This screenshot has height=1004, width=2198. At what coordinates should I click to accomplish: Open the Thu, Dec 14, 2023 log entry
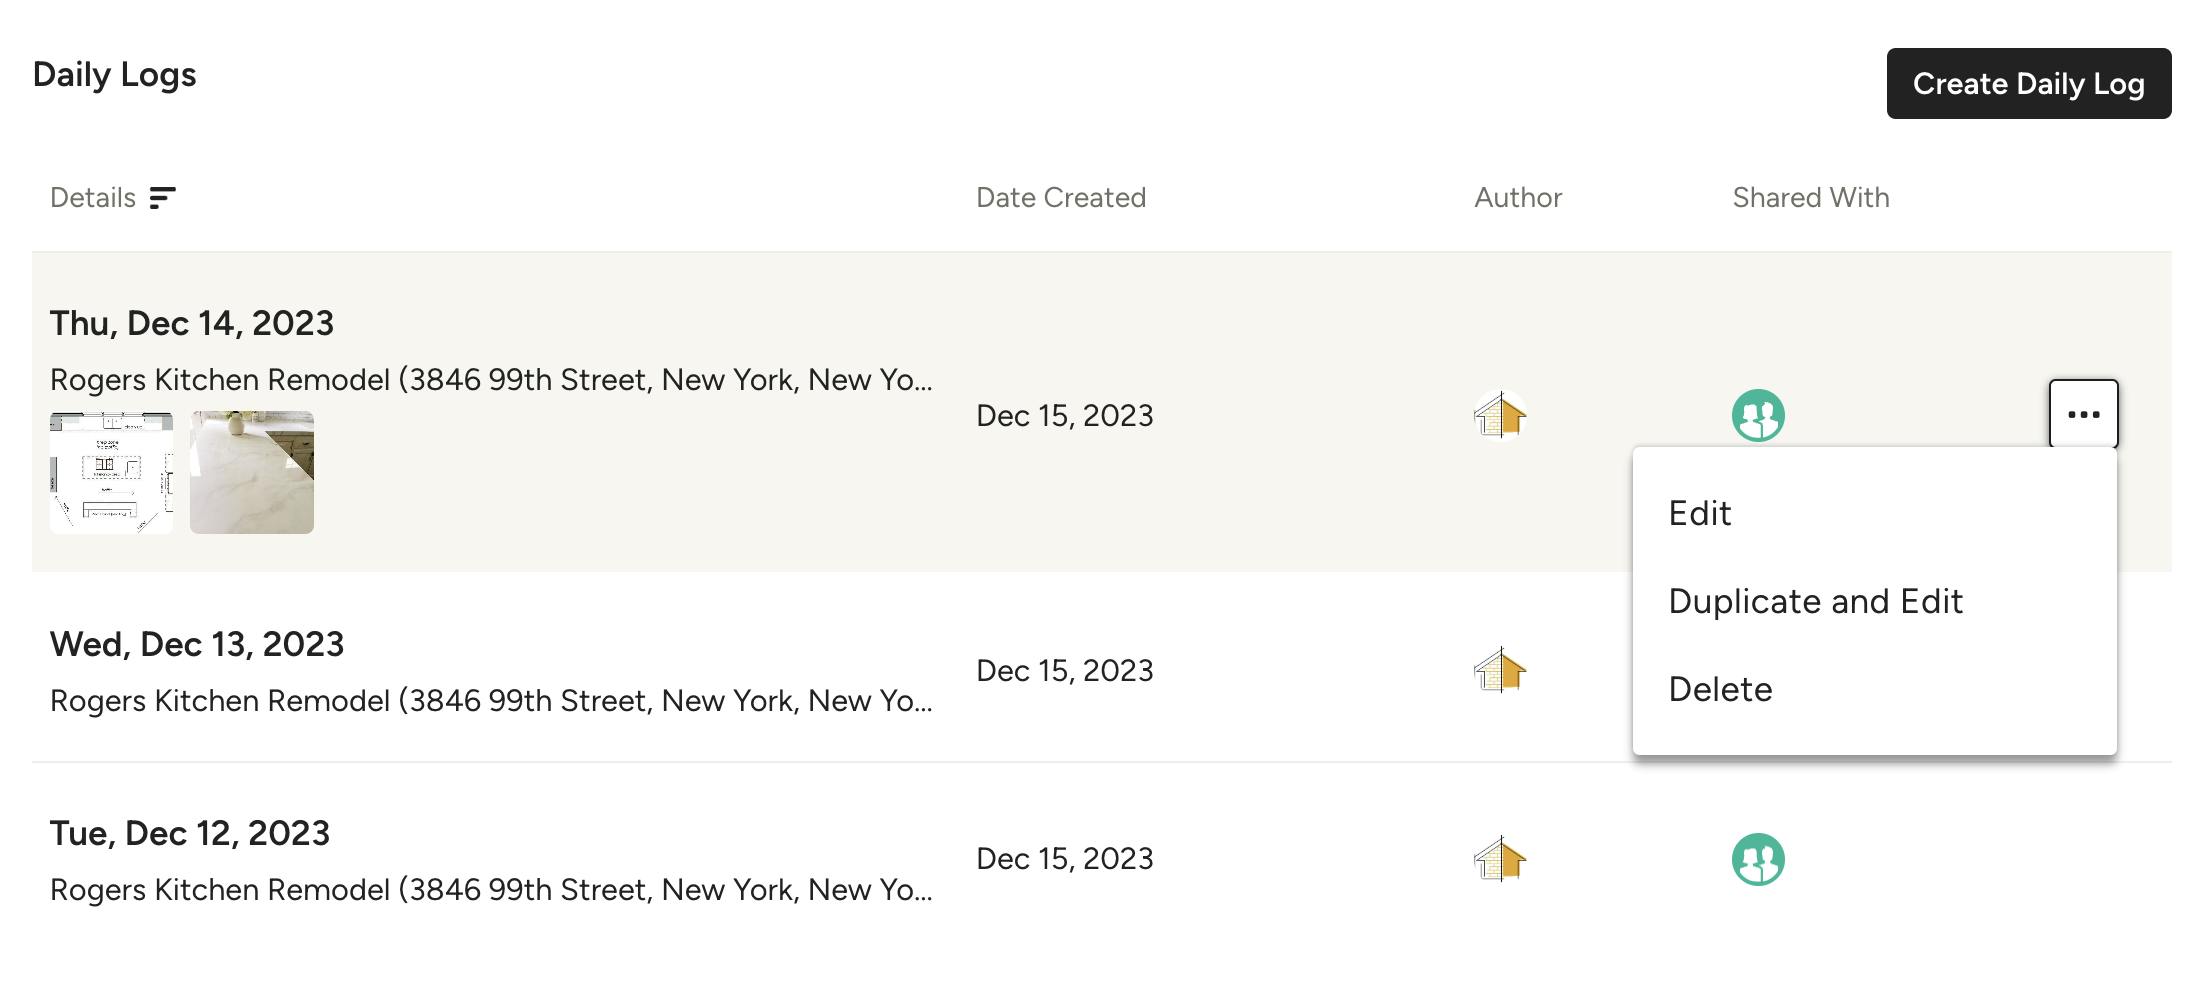point(193,322)
